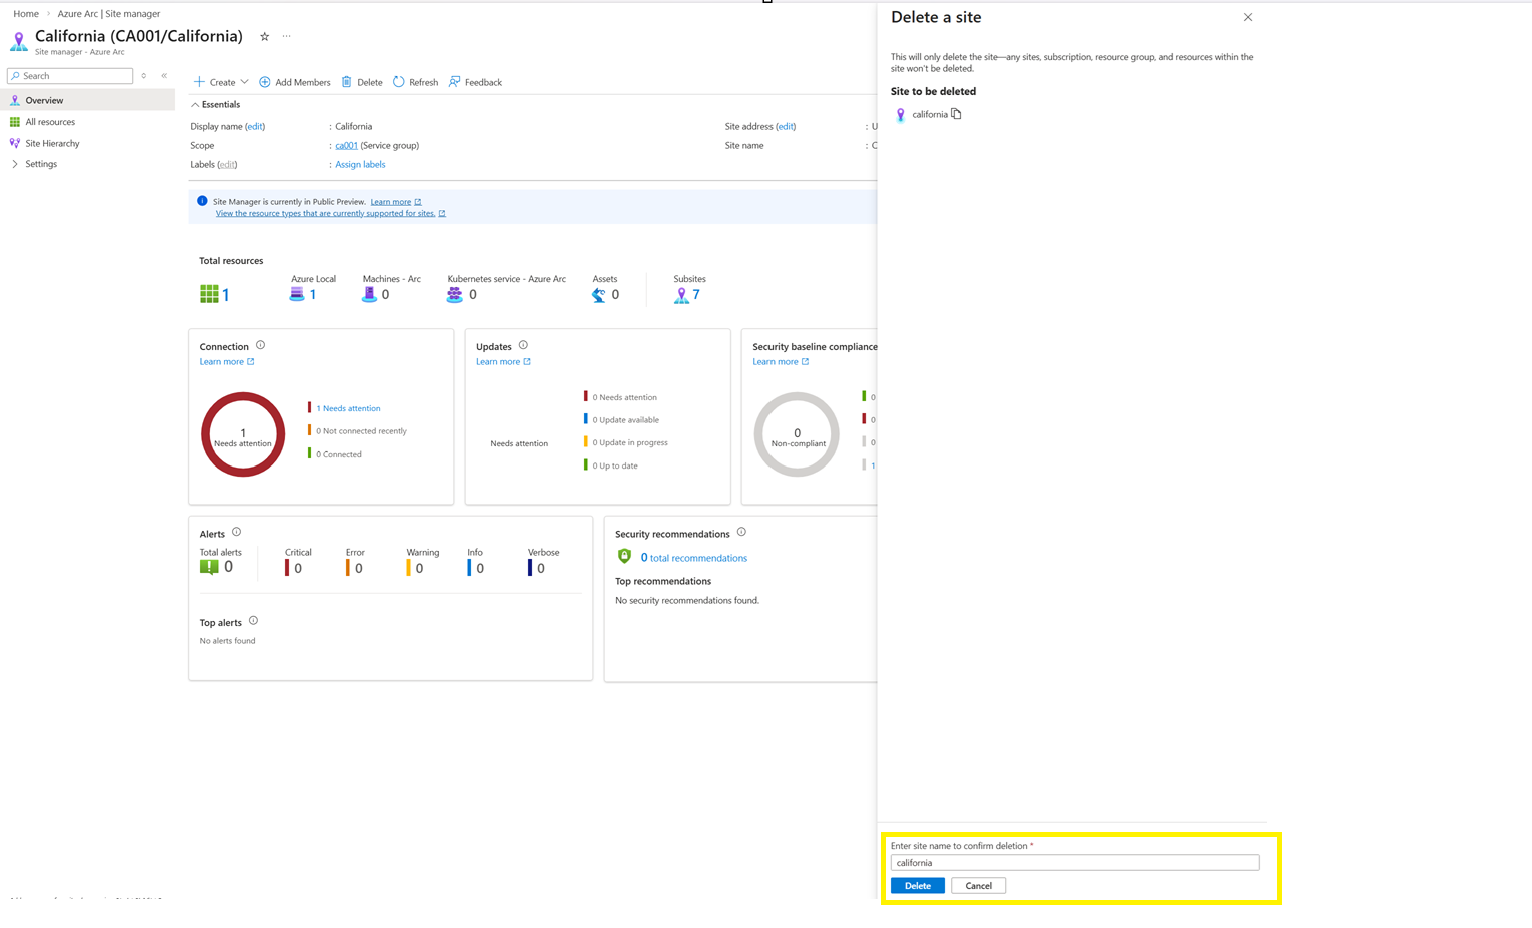The image size is (1532, 928).
Task: View the supported resource types link
Action: coord(330,213)
